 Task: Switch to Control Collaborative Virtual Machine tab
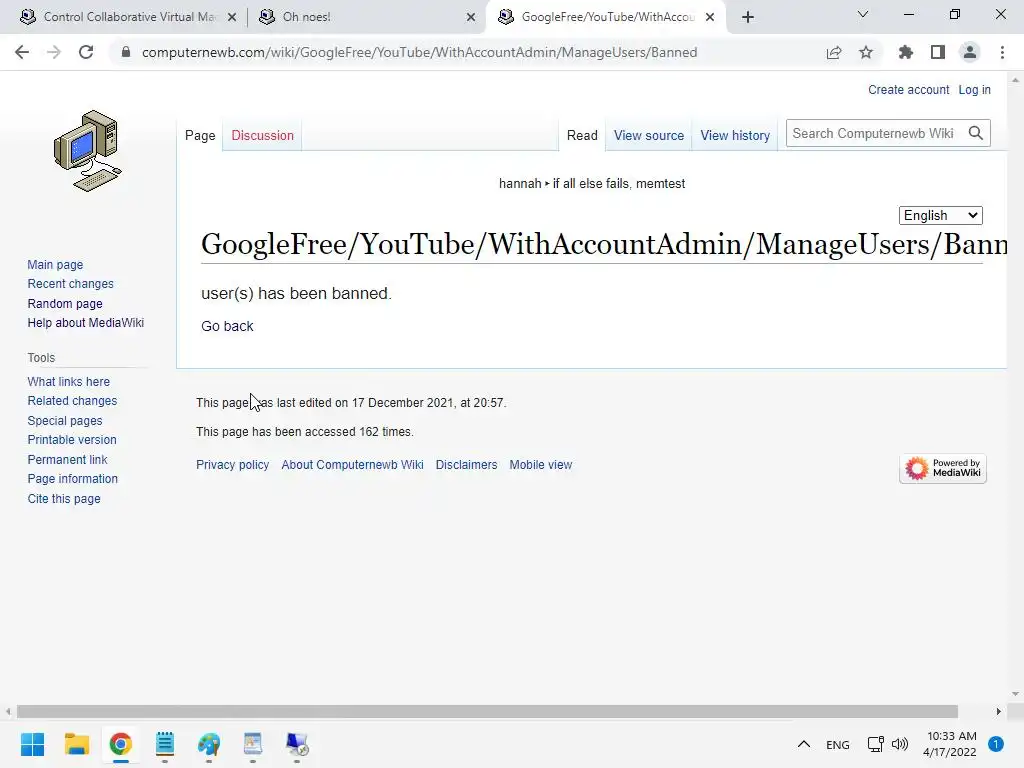(x=128, y=17)
